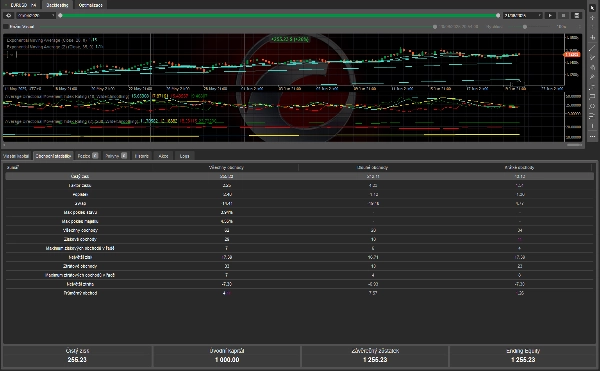
Task: Stop the backtest run
Action: (563, 15)
